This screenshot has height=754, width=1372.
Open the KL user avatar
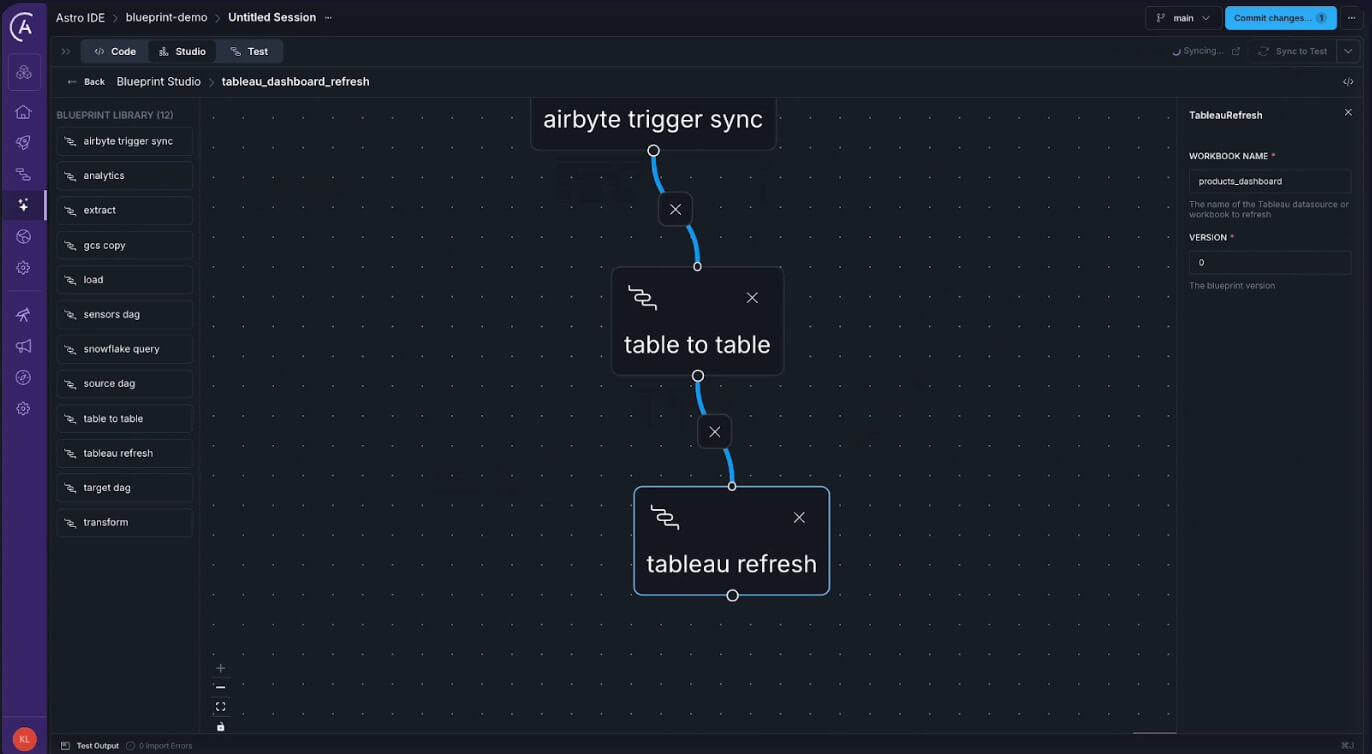point(24,739)
